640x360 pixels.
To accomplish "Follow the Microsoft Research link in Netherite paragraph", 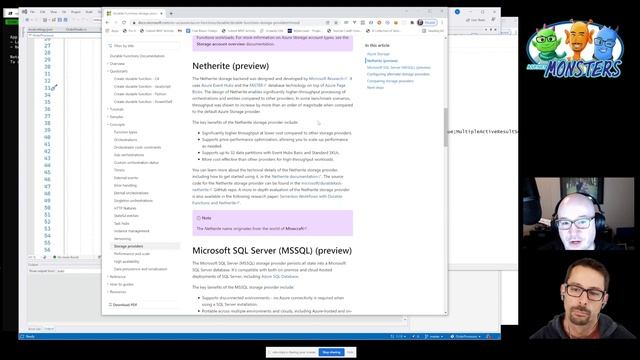I will tap(328, 79).
